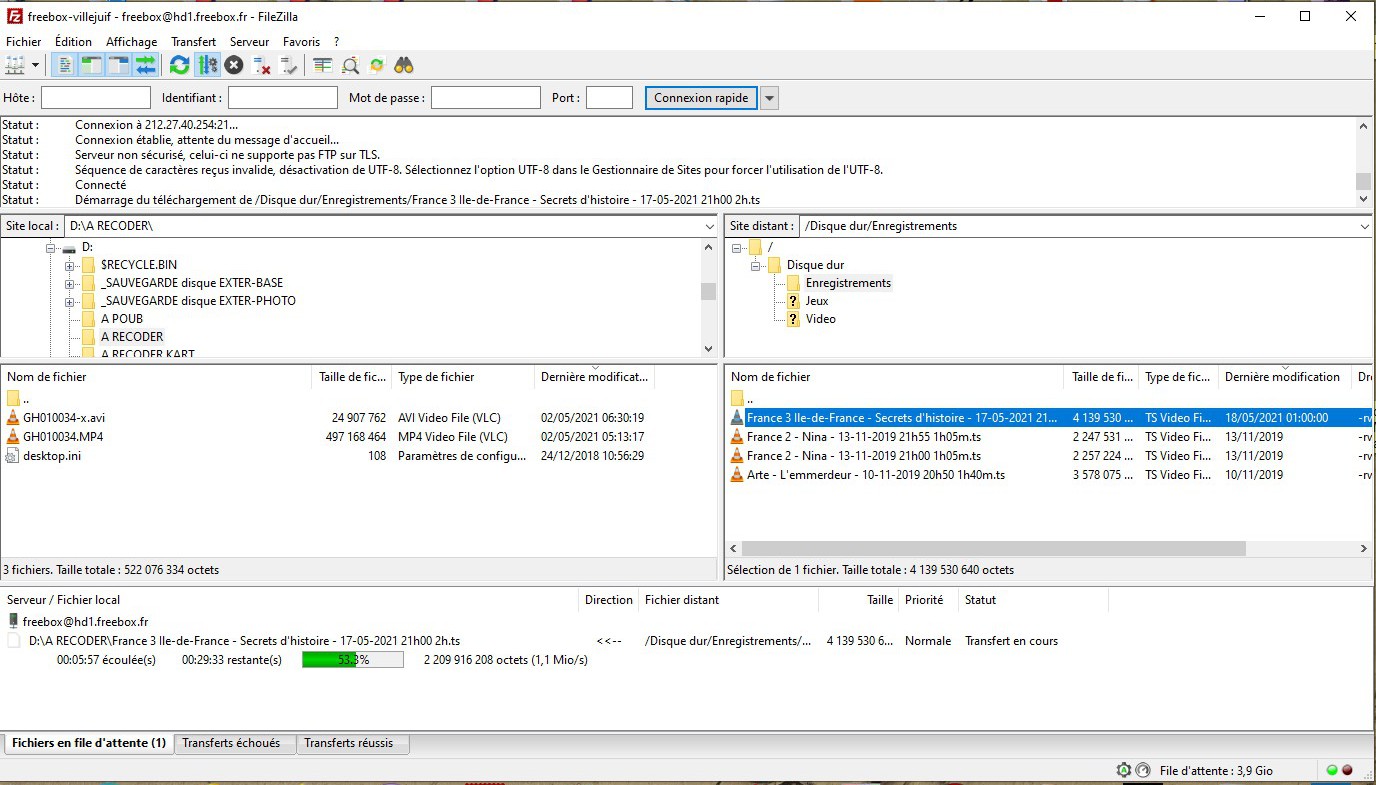Viewport: 1376px width, 785px height.
Task: Click the Mot de passe field
Action: pos(486,98)
